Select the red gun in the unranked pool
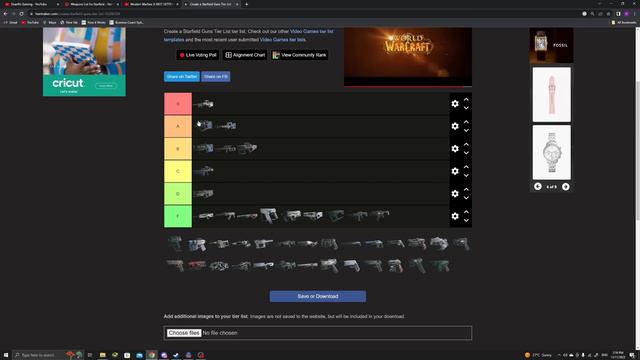640x360 pixels. (197, 266)
